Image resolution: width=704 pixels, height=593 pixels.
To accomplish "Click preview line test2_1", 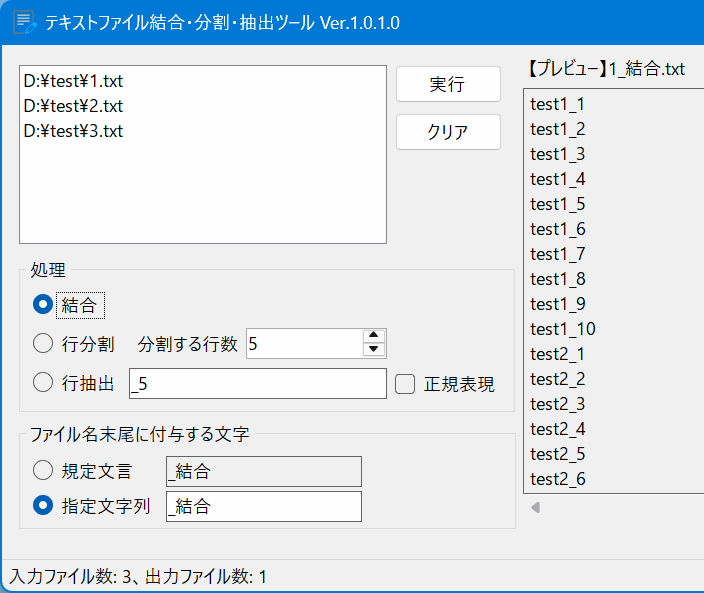I will [557, 354].
